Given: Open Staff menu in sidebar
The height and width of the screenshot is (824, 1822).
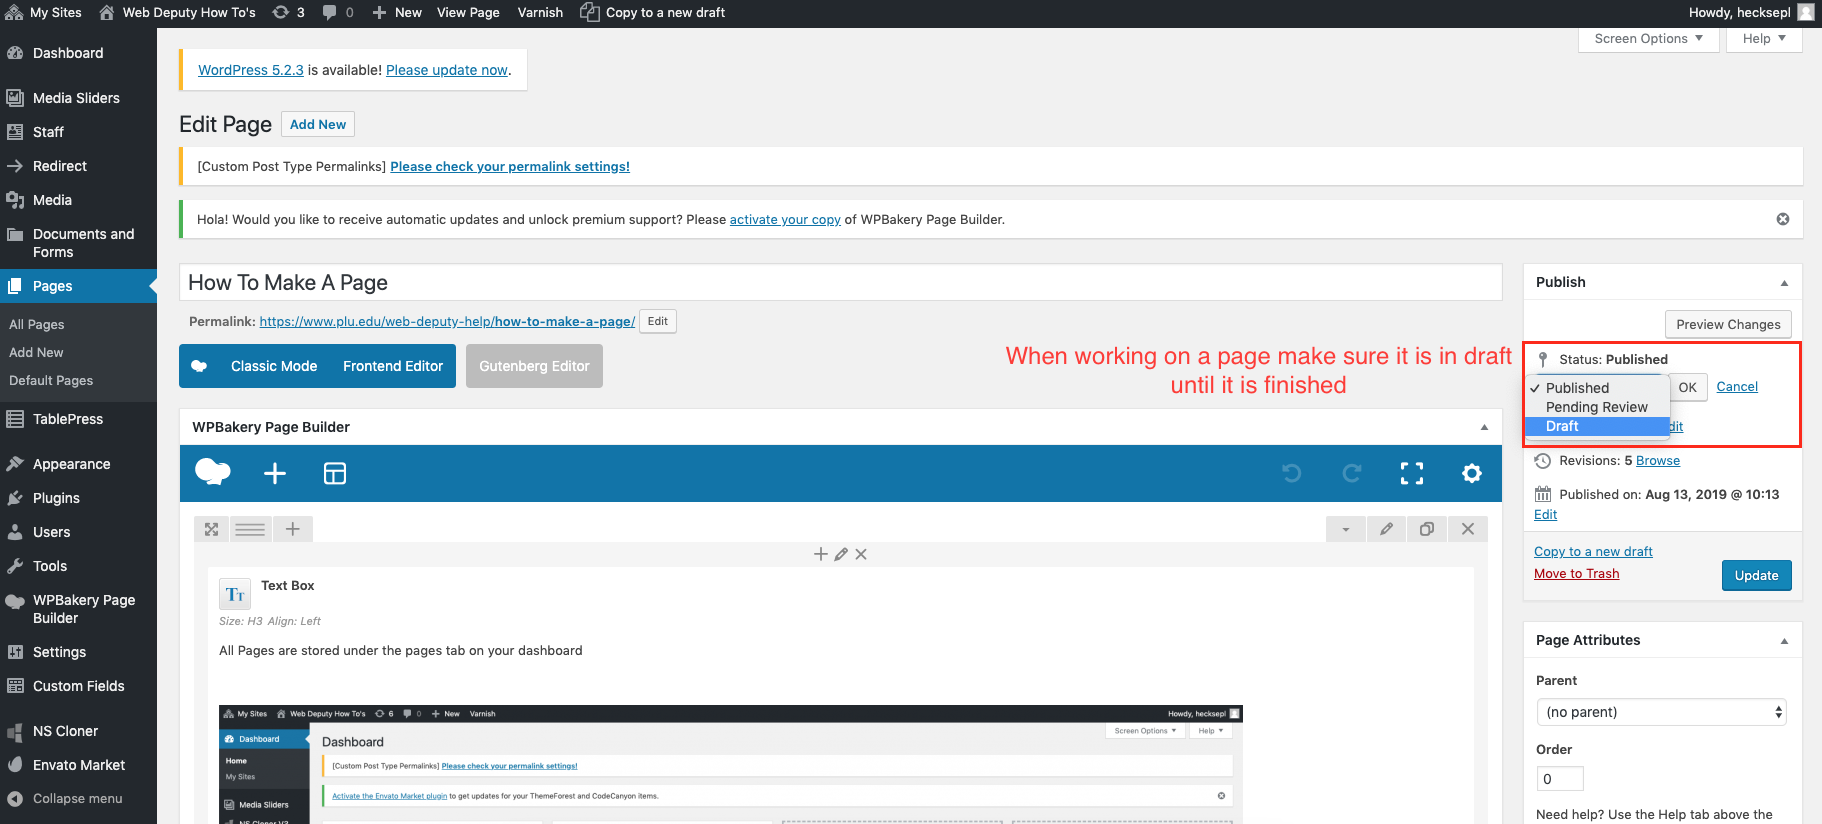Looking at the screenshot, I should [48, 132].
